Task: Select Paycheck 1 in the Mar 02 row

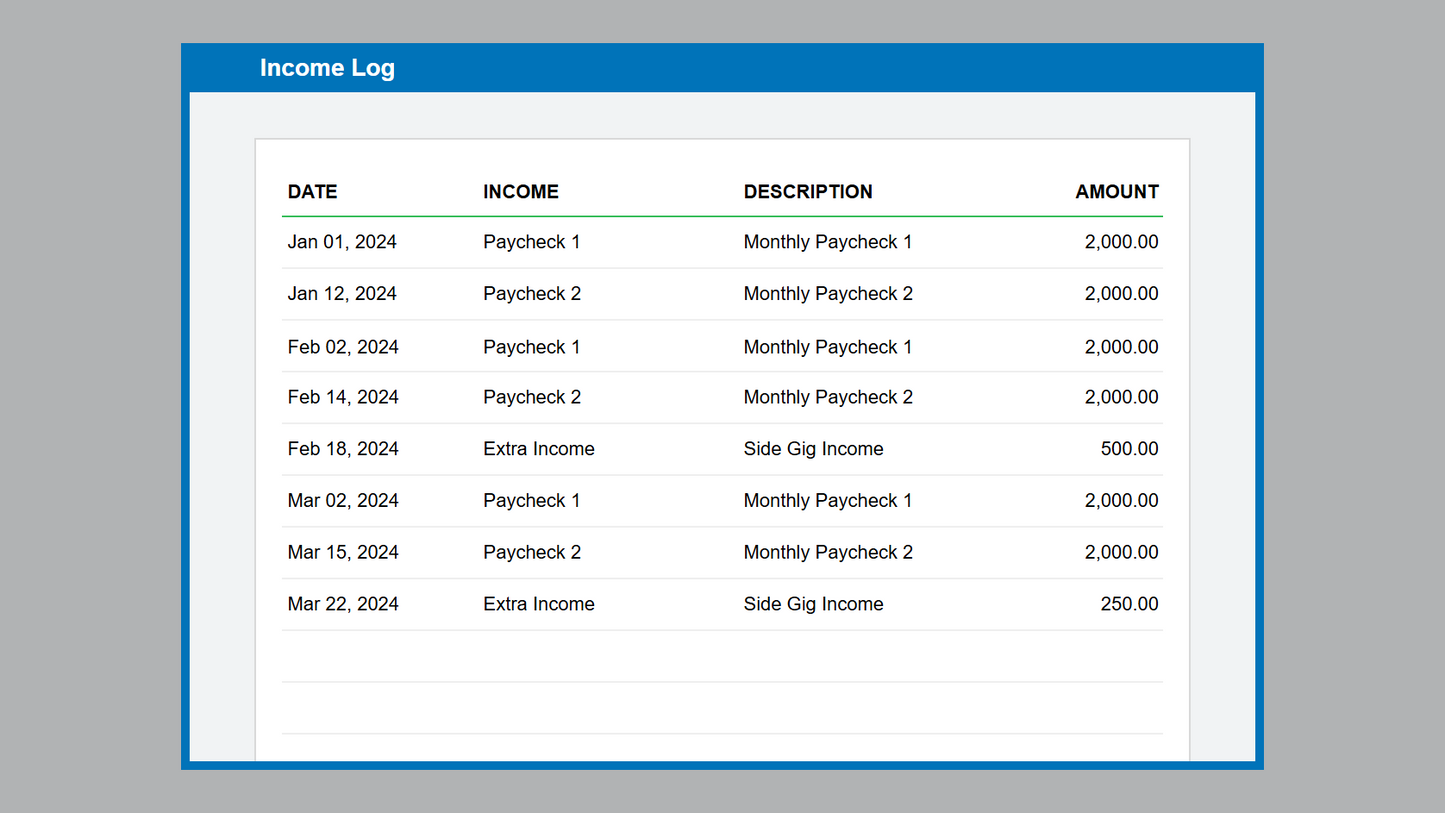Action: coord(532,501)
